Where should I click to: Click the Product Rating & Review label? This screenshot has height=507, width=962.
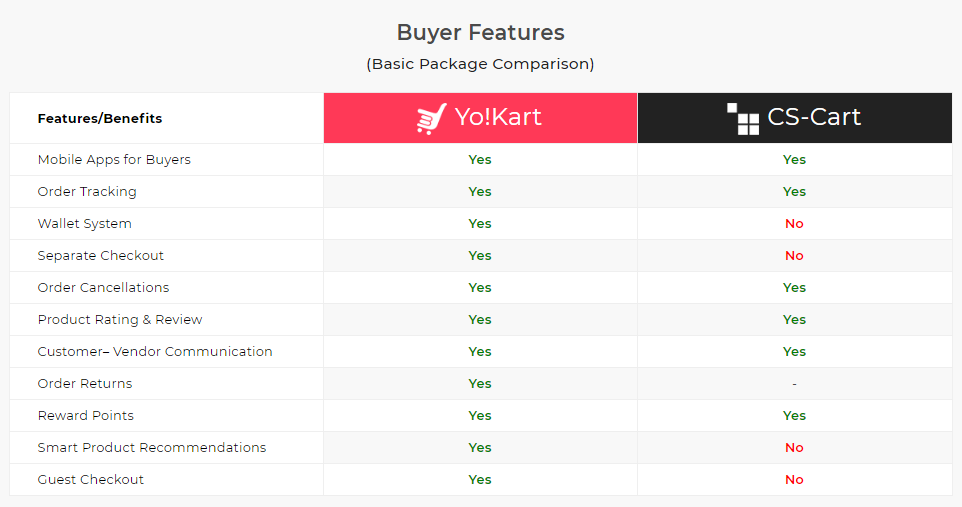(x=120, y=319)
